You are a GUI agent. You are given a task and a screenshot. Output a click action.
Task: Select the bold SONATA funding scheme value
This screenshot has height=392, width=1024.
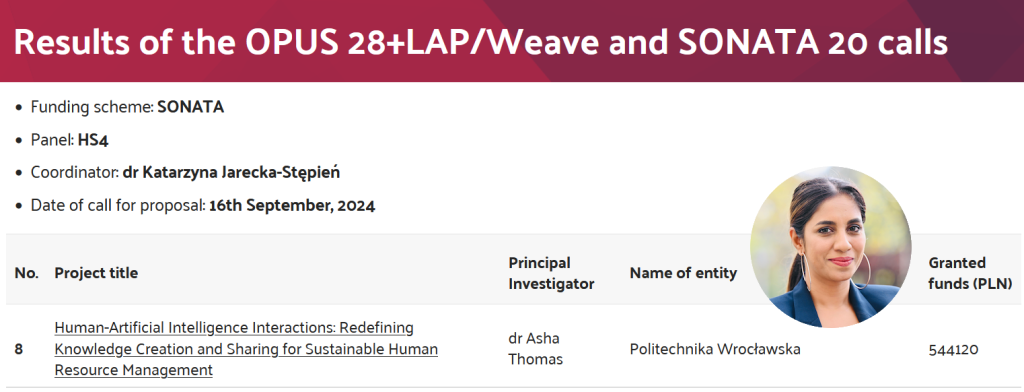tap(191, 107)
